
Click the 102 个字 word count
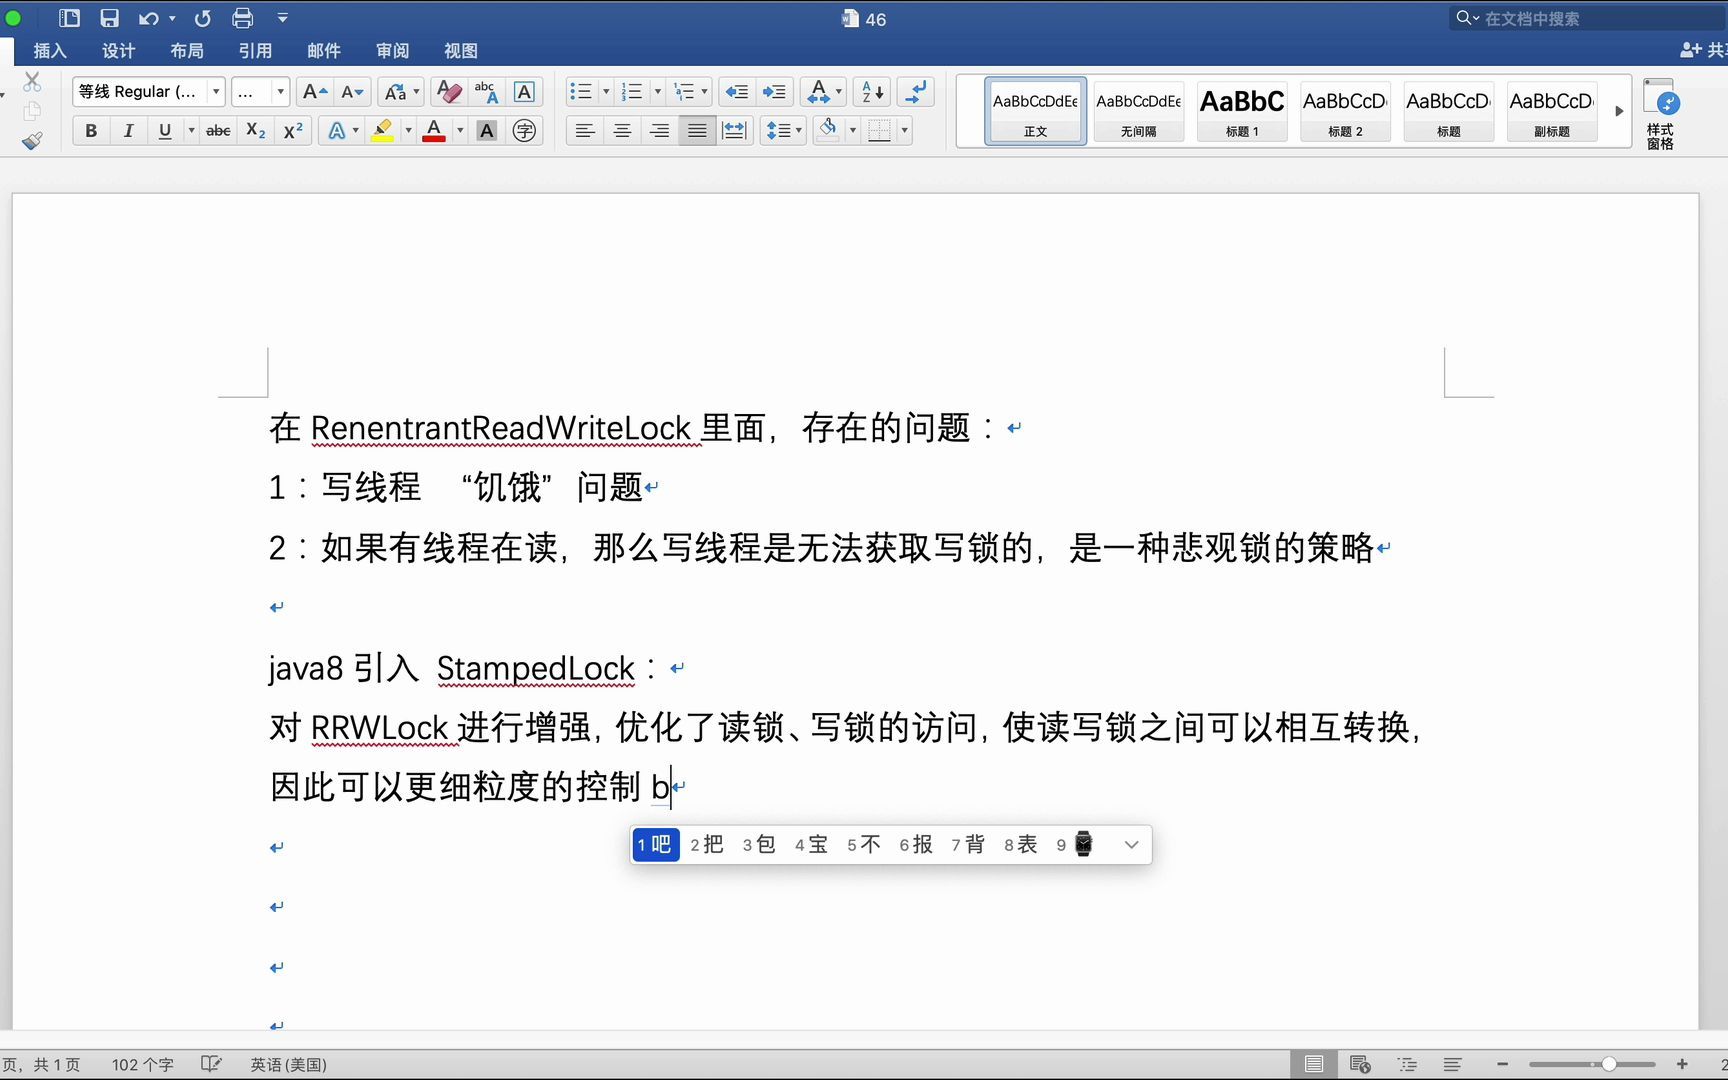coord(143,1064)
